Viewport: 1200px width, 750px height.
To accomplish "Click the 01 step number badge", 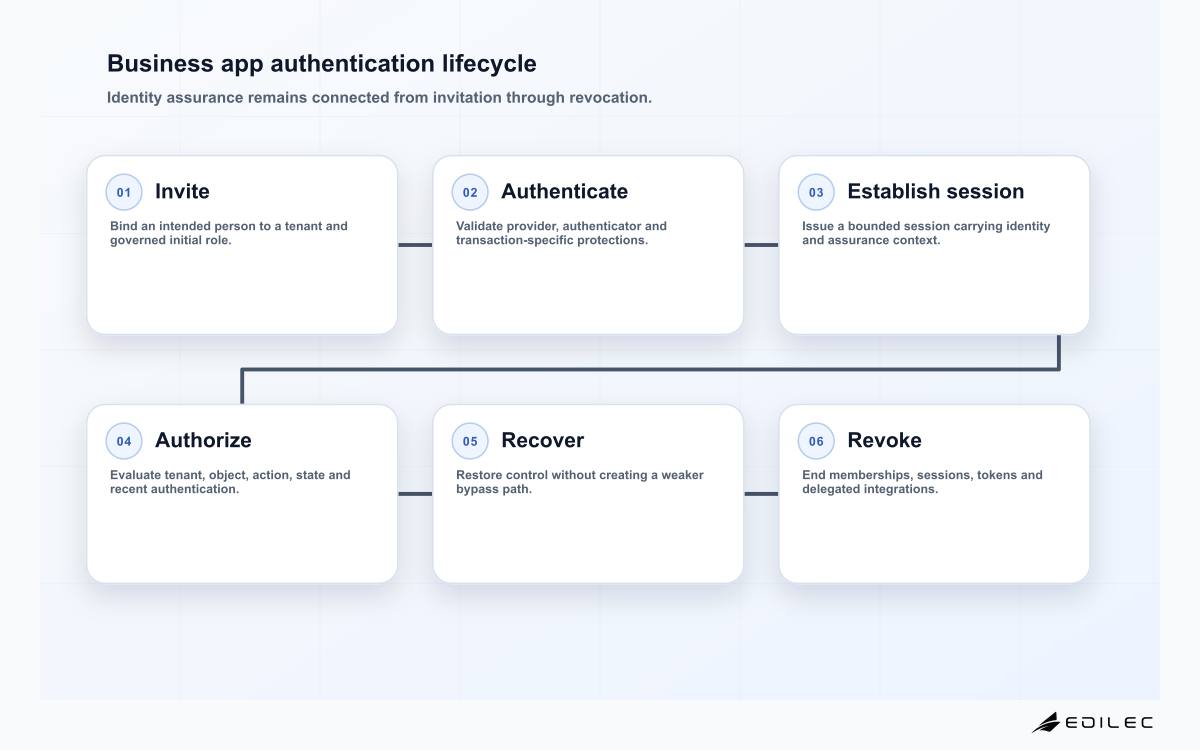I will [x=124, y=192].
